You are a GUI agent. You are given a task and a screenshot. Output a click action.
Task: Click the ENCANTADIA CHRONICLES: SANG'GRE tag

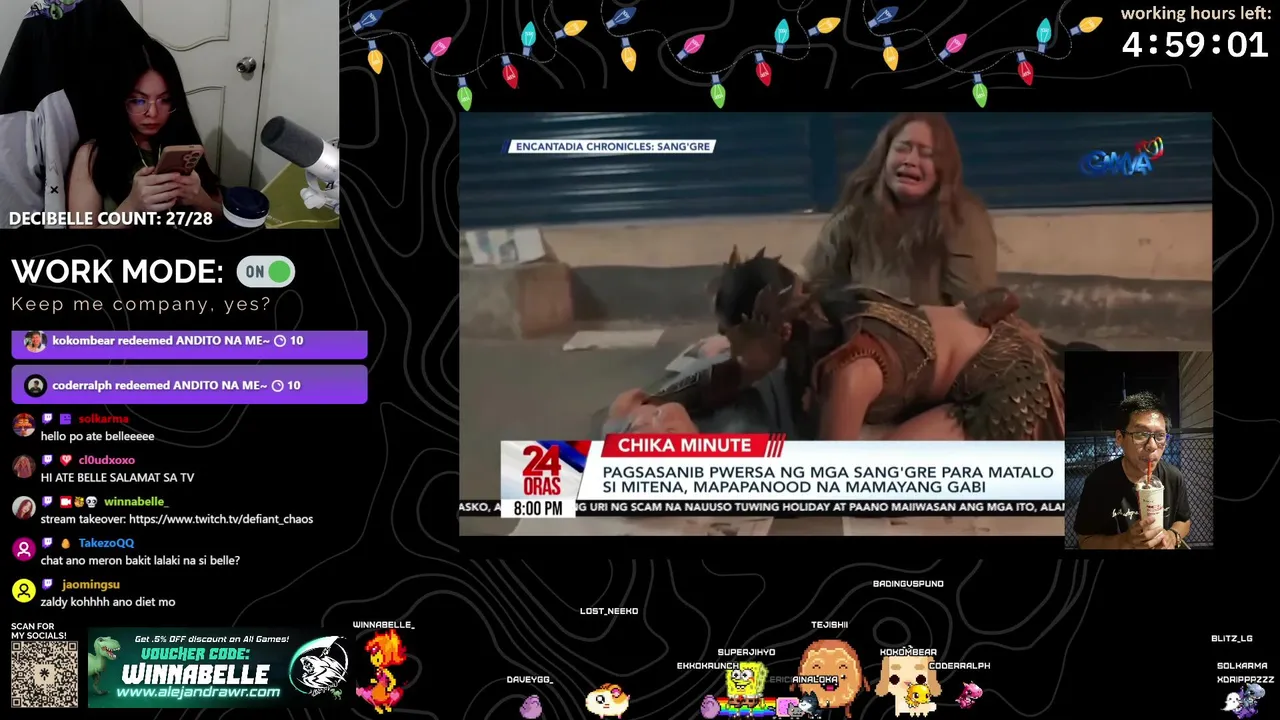612,146
